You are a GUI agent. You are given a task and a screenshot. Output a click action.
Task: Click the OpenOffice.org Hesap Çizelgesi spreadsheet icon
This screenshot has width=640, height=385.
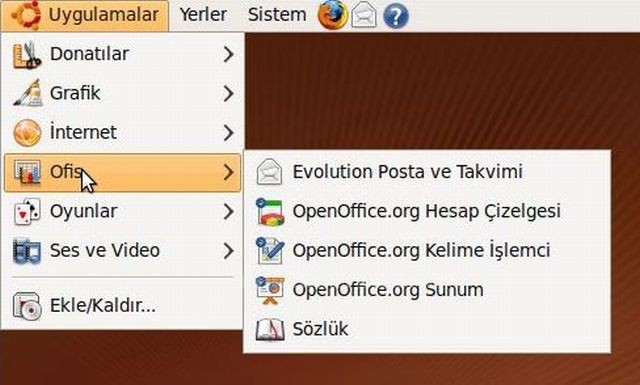[x=269, y=211]
